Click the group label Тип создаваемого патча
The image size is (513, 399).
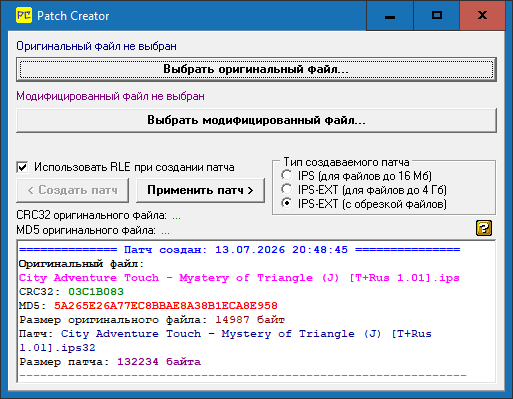[x=346, y=162]
